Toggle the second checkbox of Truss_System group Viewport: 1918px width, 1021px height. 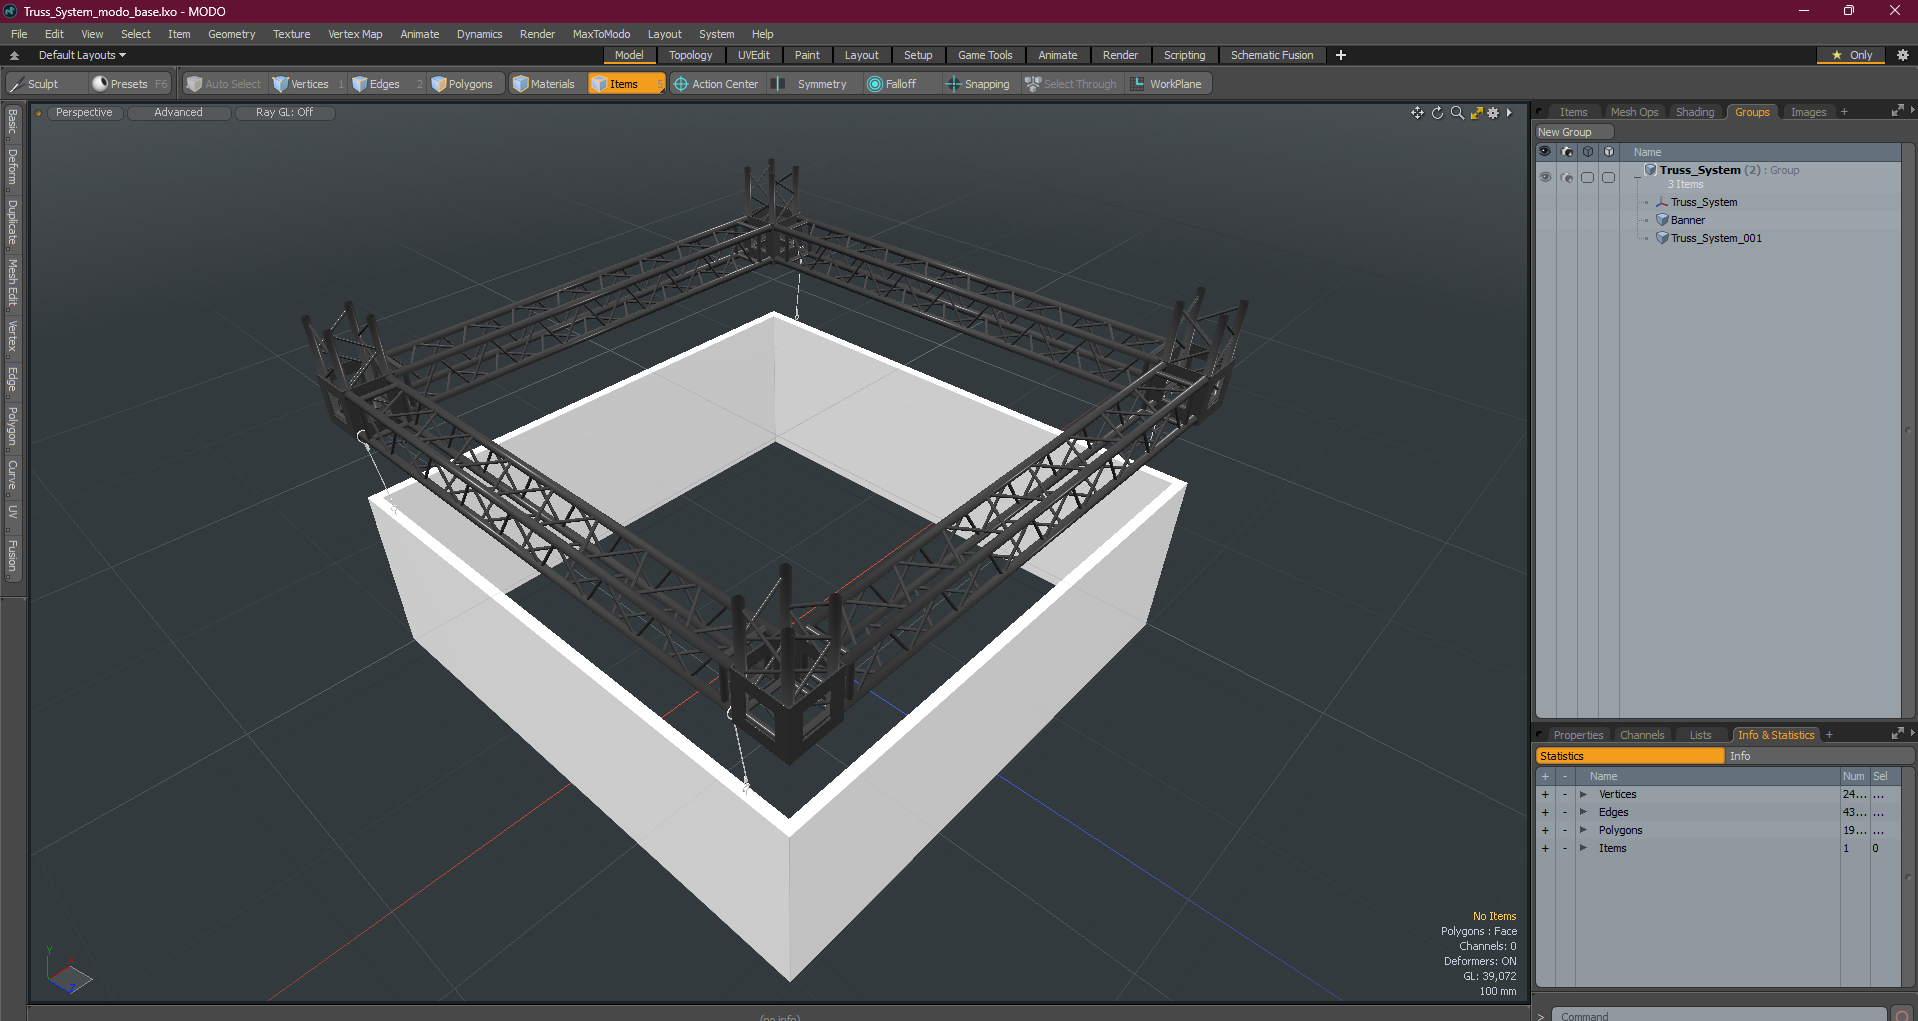pos(1608,177)
